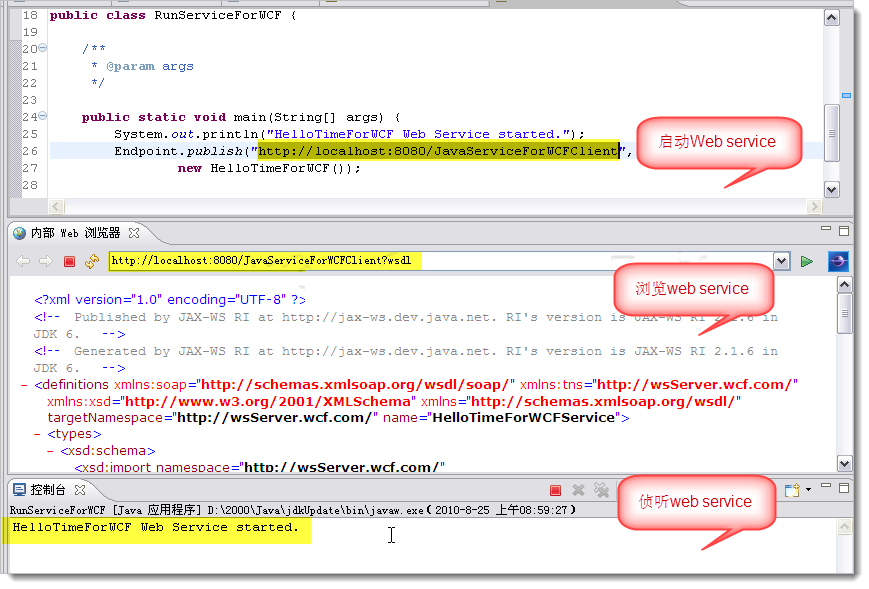Click browser pane scrollbar thumb
Image resolution: width=869 pixels, height=589 pixels.
(x=845, y=314)
